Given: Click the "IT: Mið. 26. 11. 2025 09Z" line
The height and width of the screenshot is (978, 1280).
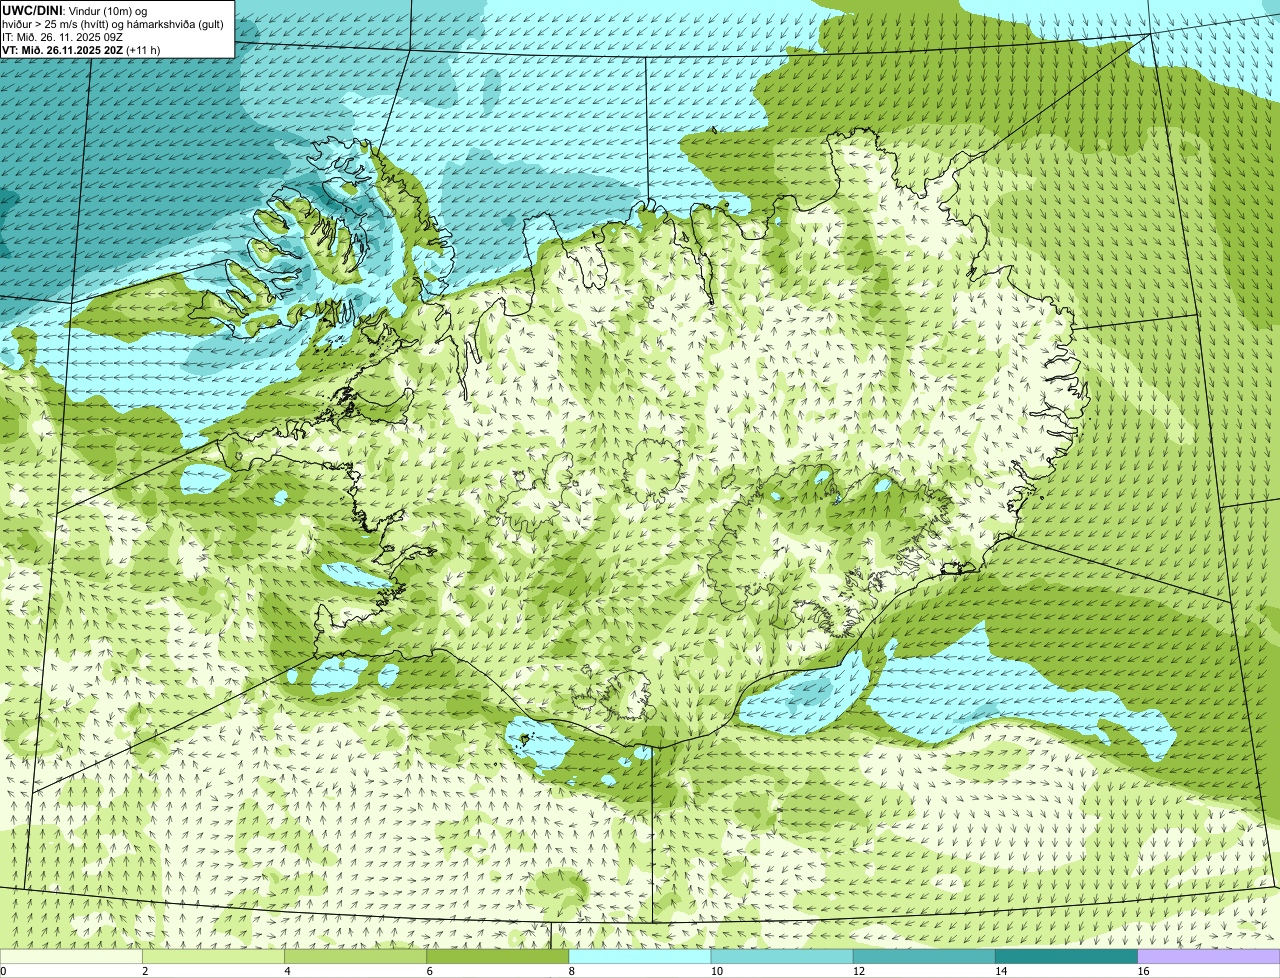Looking at the screenshot, I should click(x=63, y=37).
